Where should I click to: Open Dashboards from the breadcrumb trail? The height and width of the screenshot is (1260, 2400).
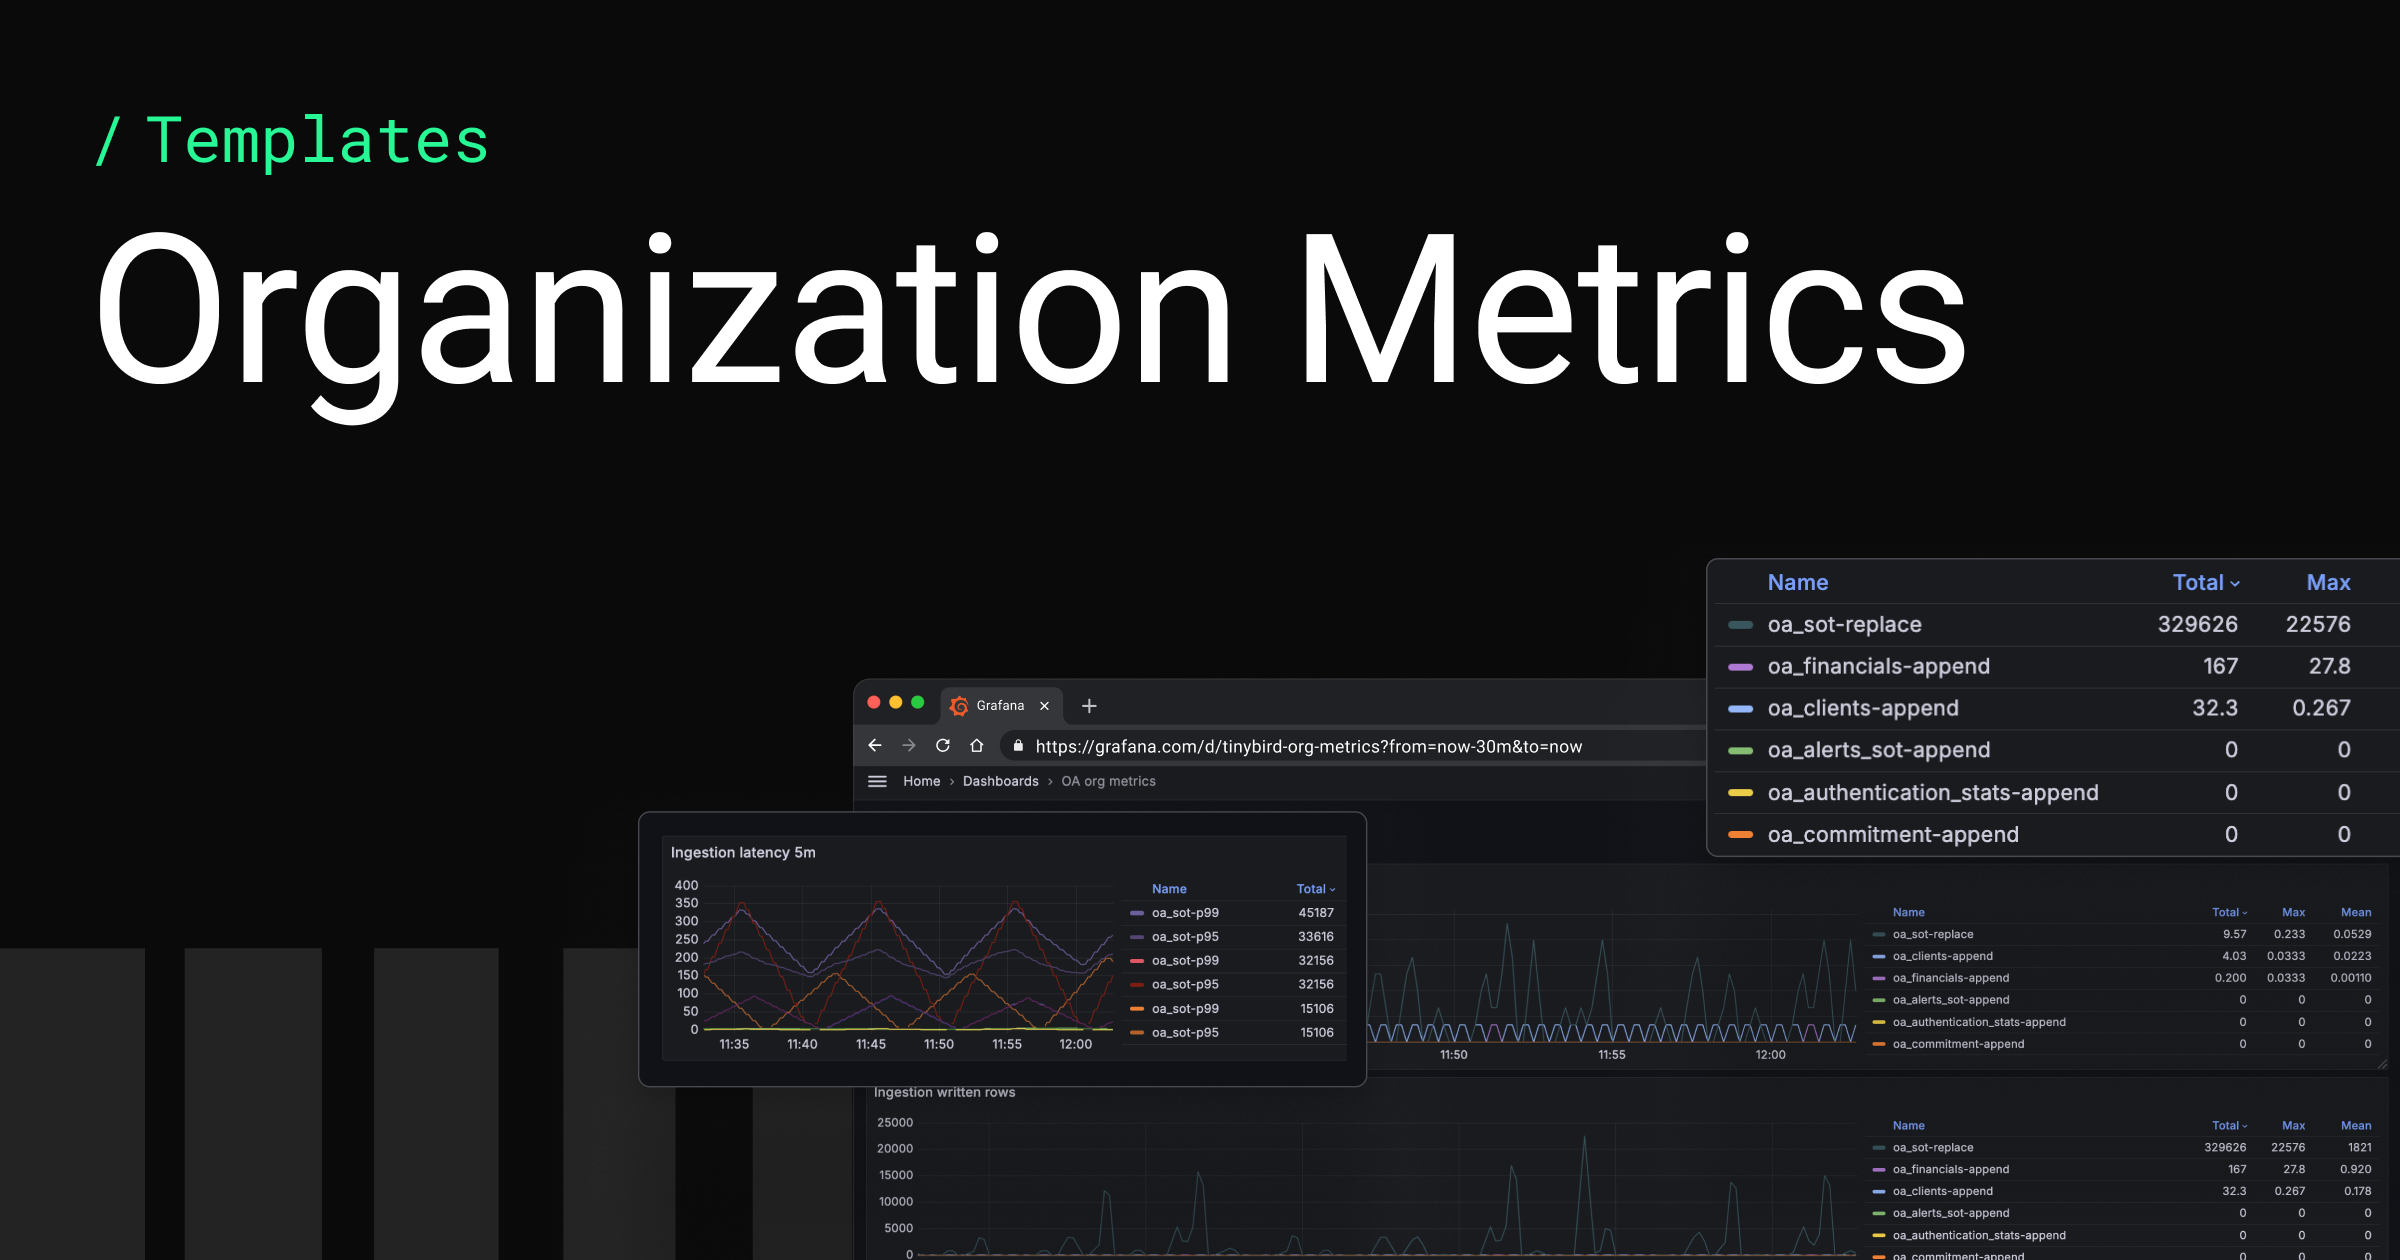[1000, 781]
